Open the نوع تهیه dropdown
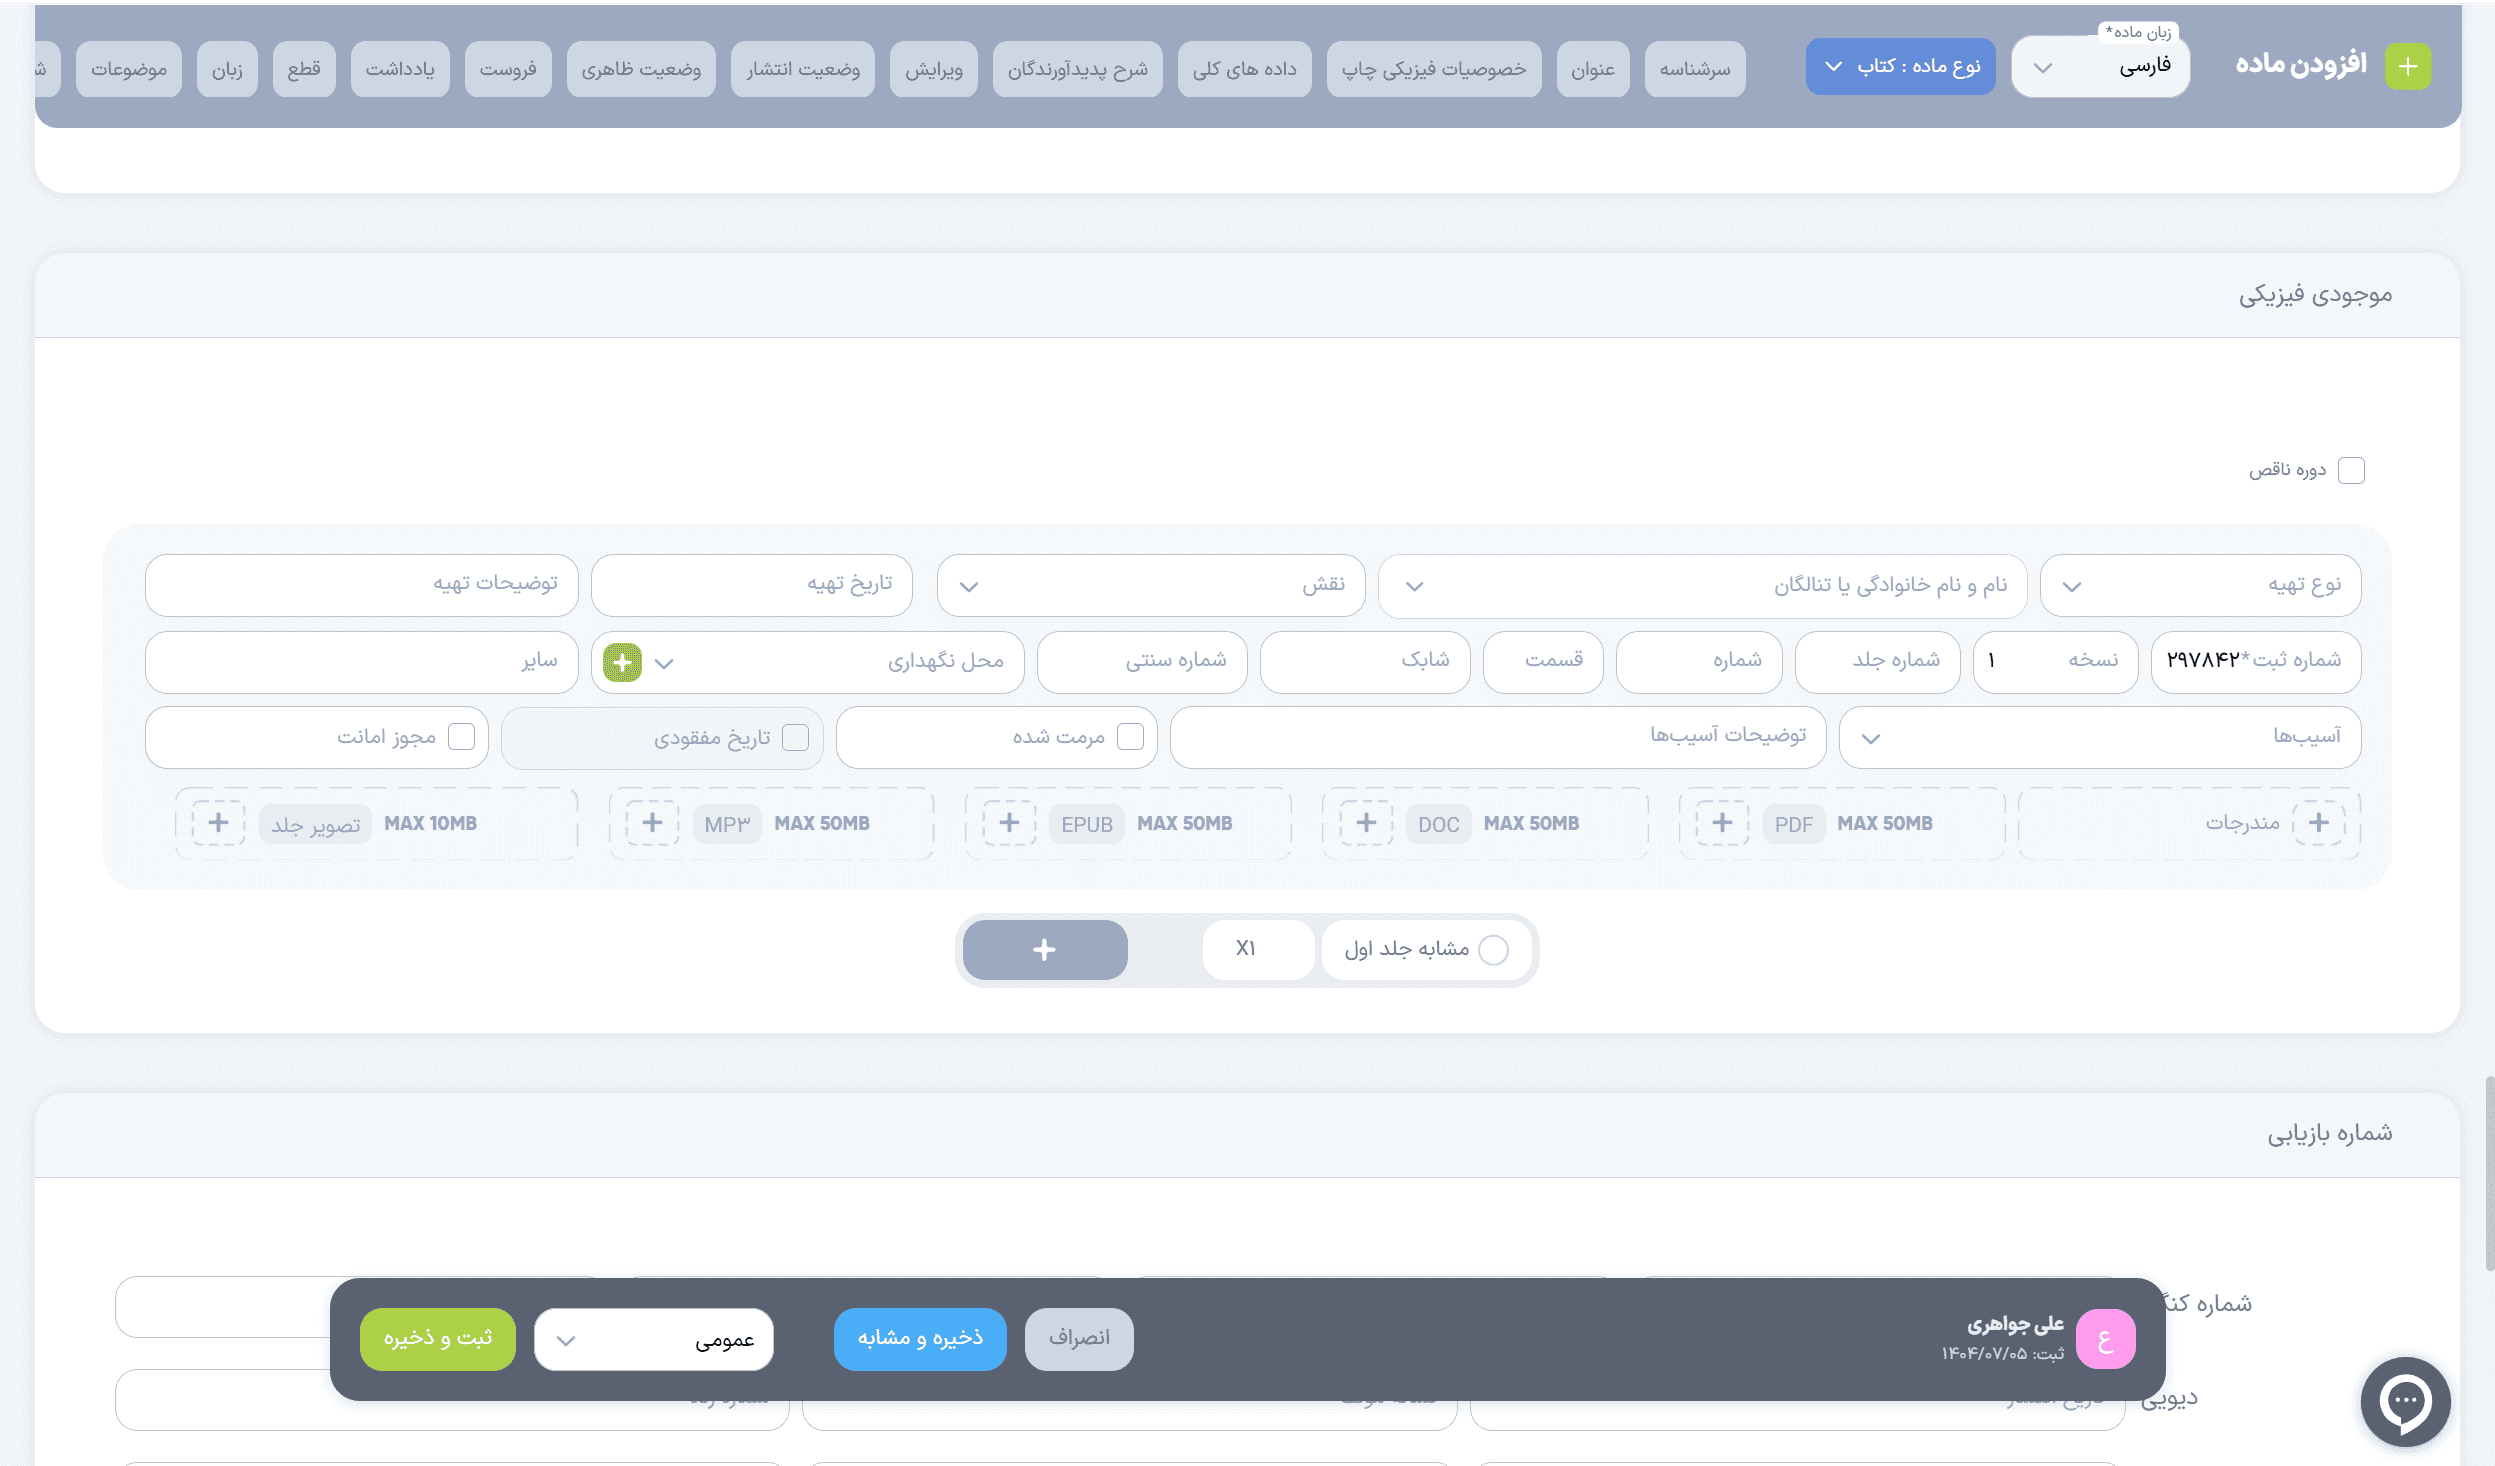This screenshot has height=1466, width=2495. (x=2200, y=586)
